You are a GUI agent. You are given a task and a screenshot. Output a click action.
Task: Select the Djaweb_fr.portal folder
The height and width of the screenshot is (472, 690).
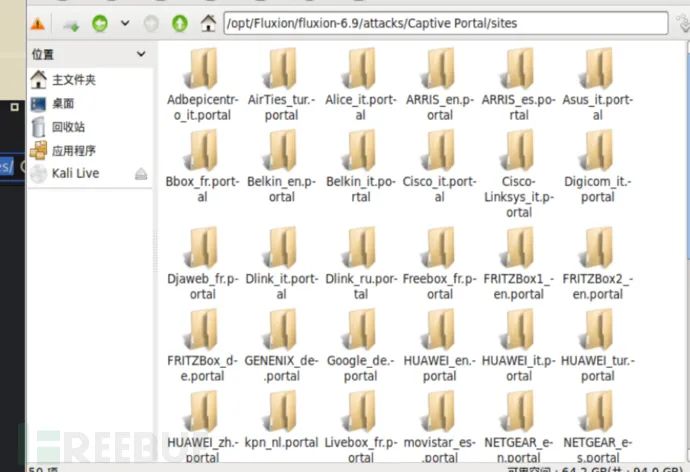click(202, 264)
